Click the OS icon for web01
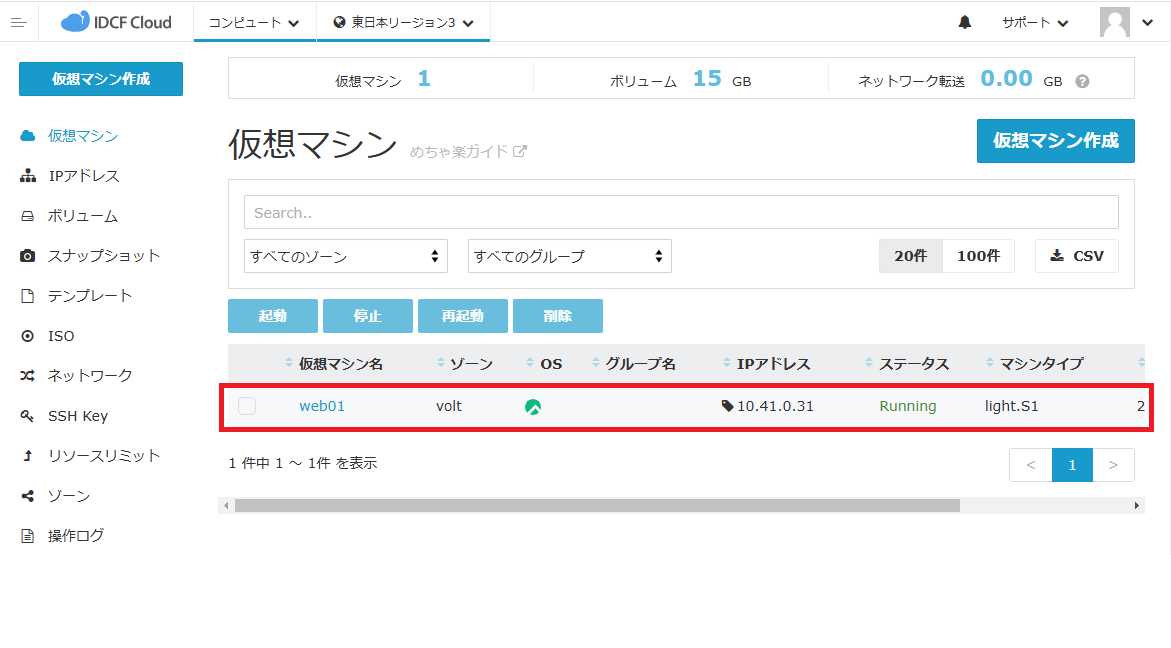Viewport: 1171px width, 648px height. pyautogui.click(x=533, y=407)
